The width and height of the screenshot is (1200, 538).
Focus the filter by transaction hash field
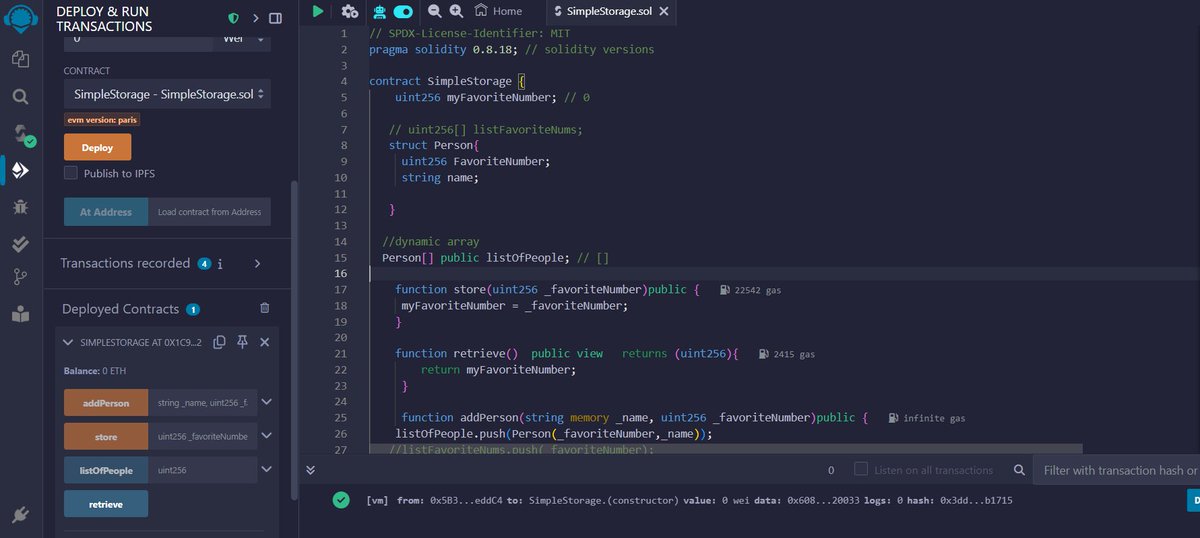[1117, 470]
